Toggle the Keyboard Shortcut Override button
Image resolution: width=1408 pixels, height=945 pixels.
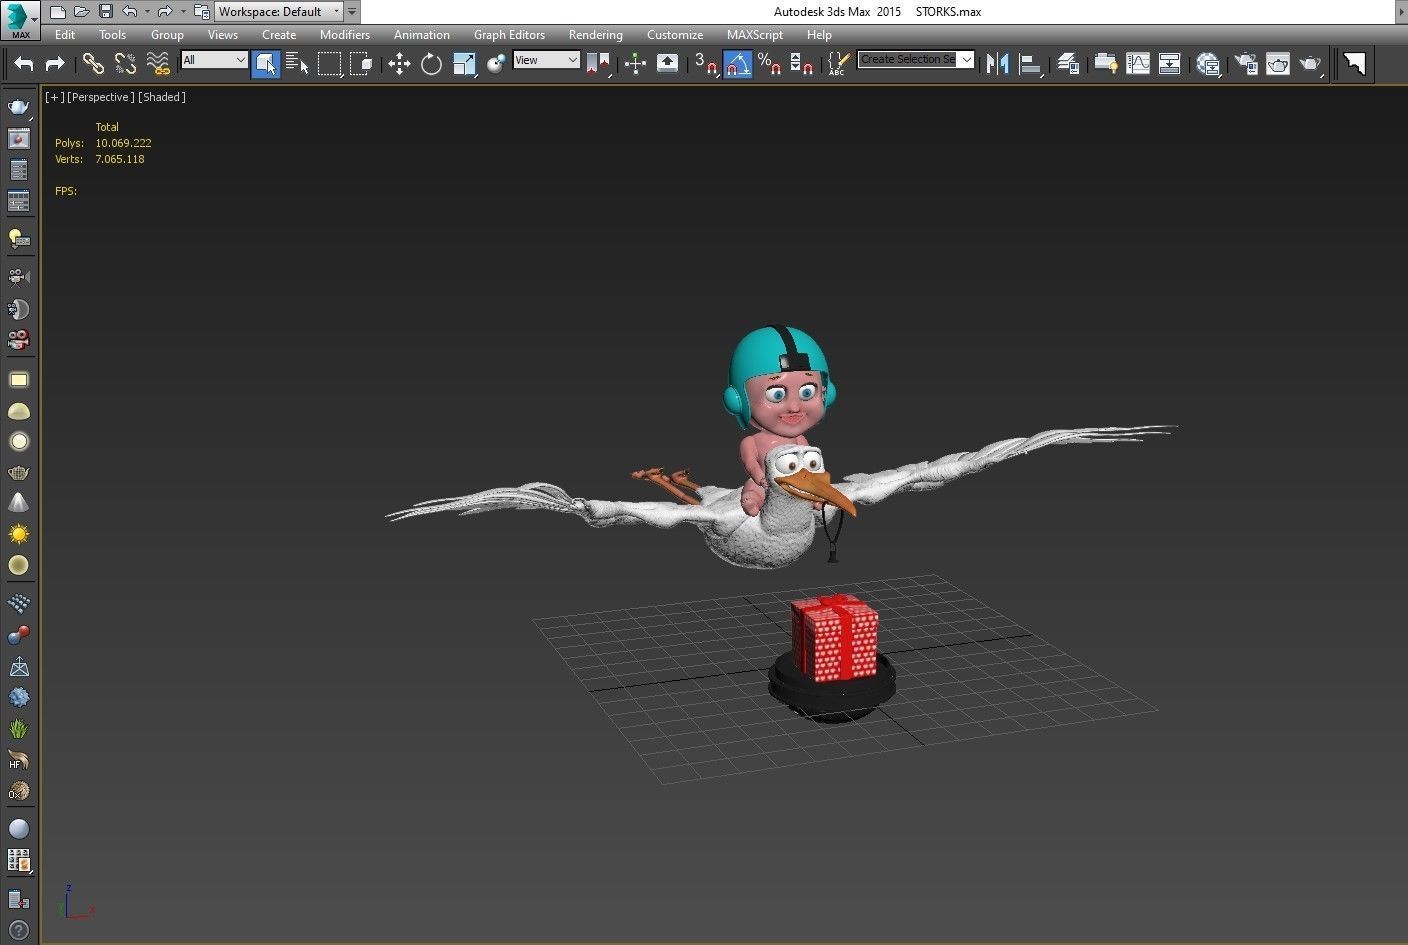(667, 64)
